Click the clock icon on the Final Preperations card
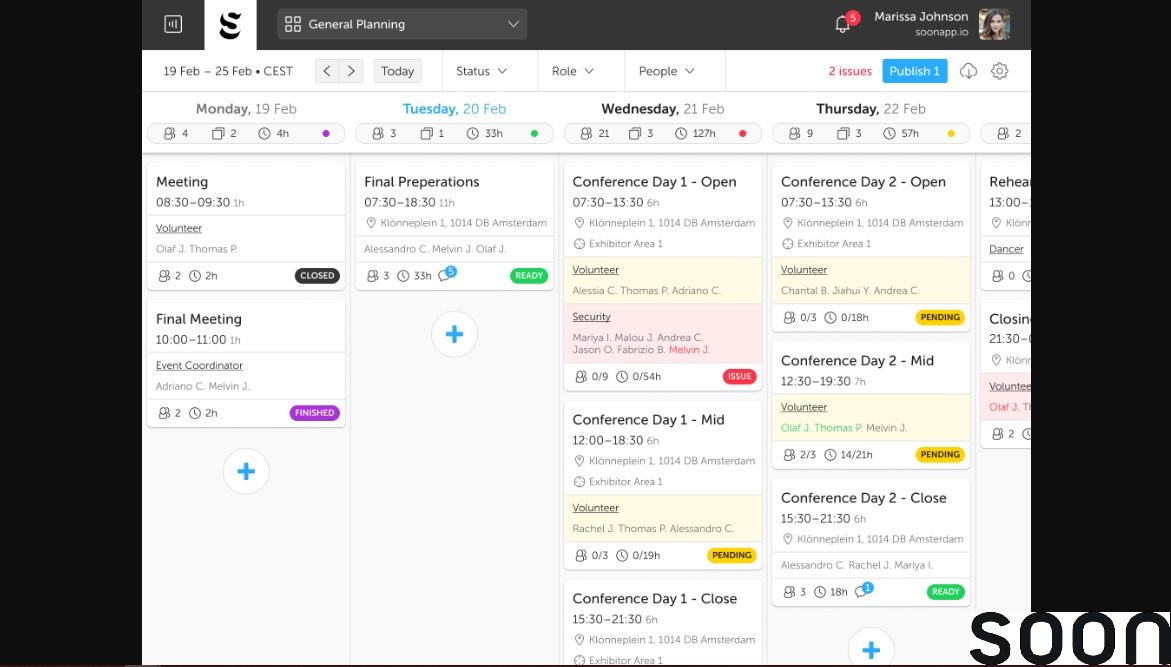 coord(403,276)
